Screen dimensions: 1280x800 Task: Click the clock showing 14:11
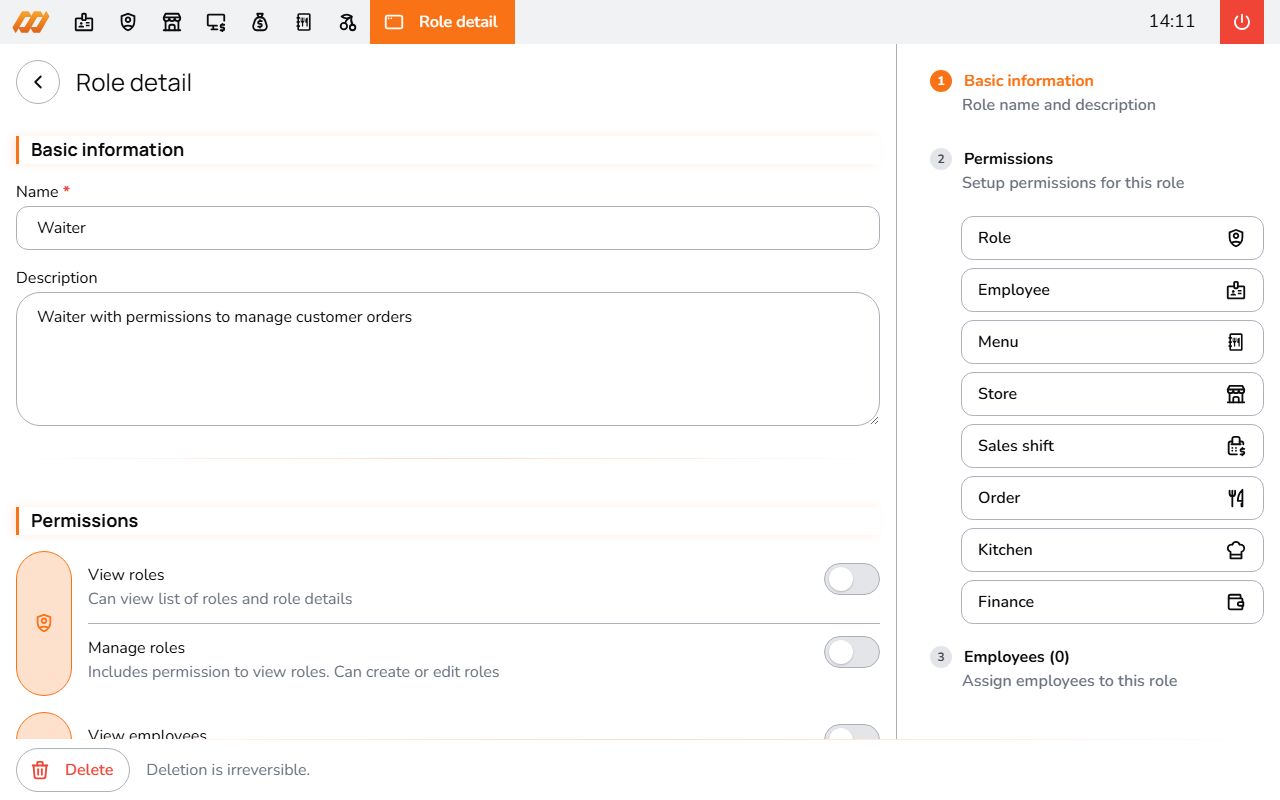(x=1172, y=22)
